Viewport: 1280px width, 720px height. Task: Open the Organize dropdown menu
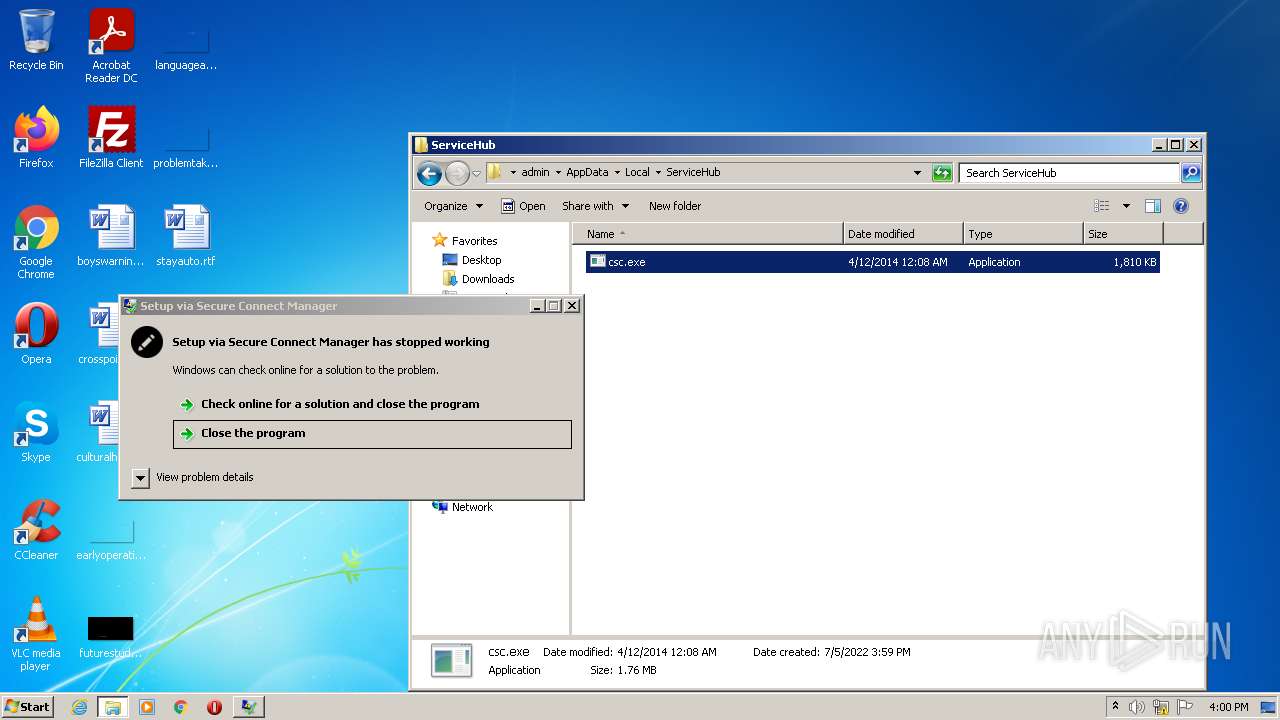[453, 206]
